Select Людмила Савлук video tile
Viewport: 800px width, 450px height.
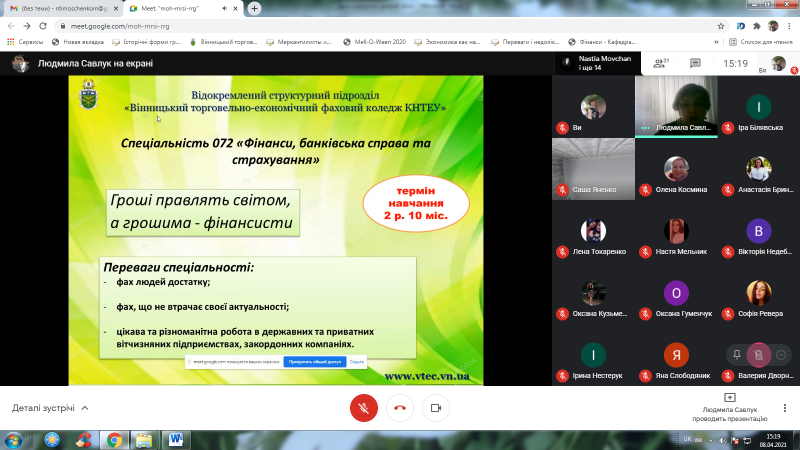[x=676, y=107]
